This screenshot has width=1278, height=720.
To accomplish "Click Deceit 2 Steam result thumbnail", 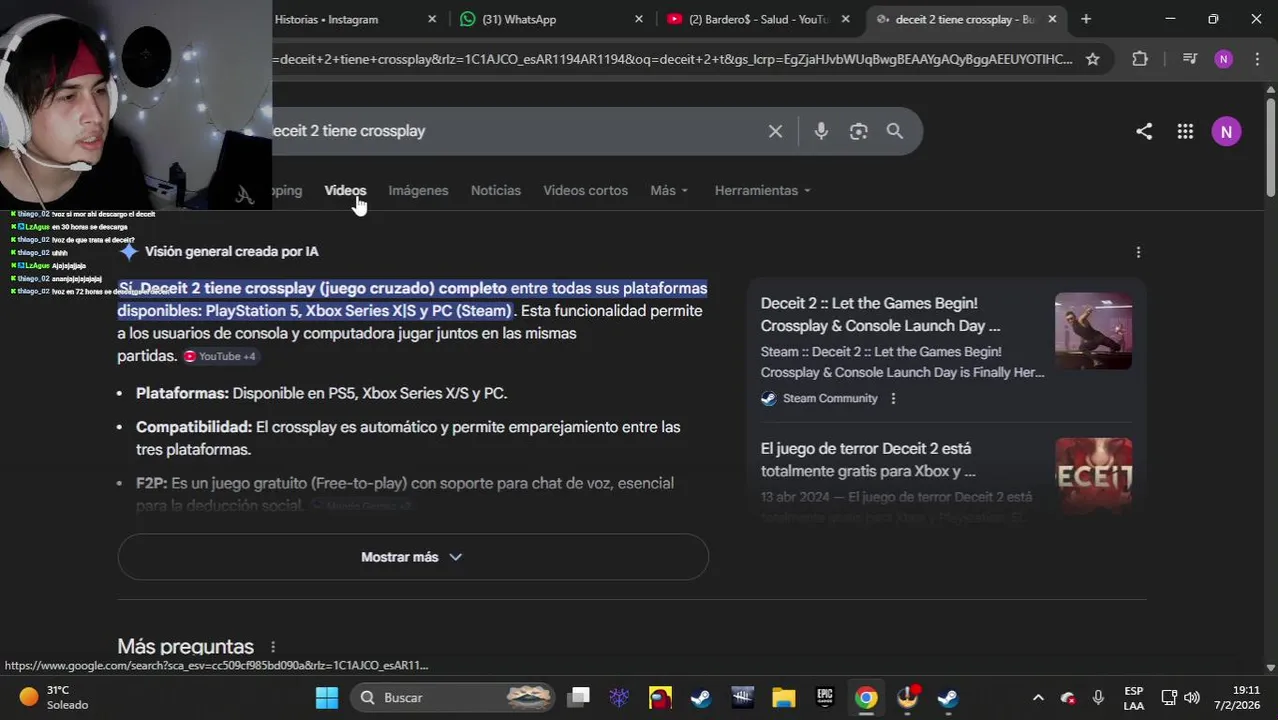I will tap(1093, 331).
